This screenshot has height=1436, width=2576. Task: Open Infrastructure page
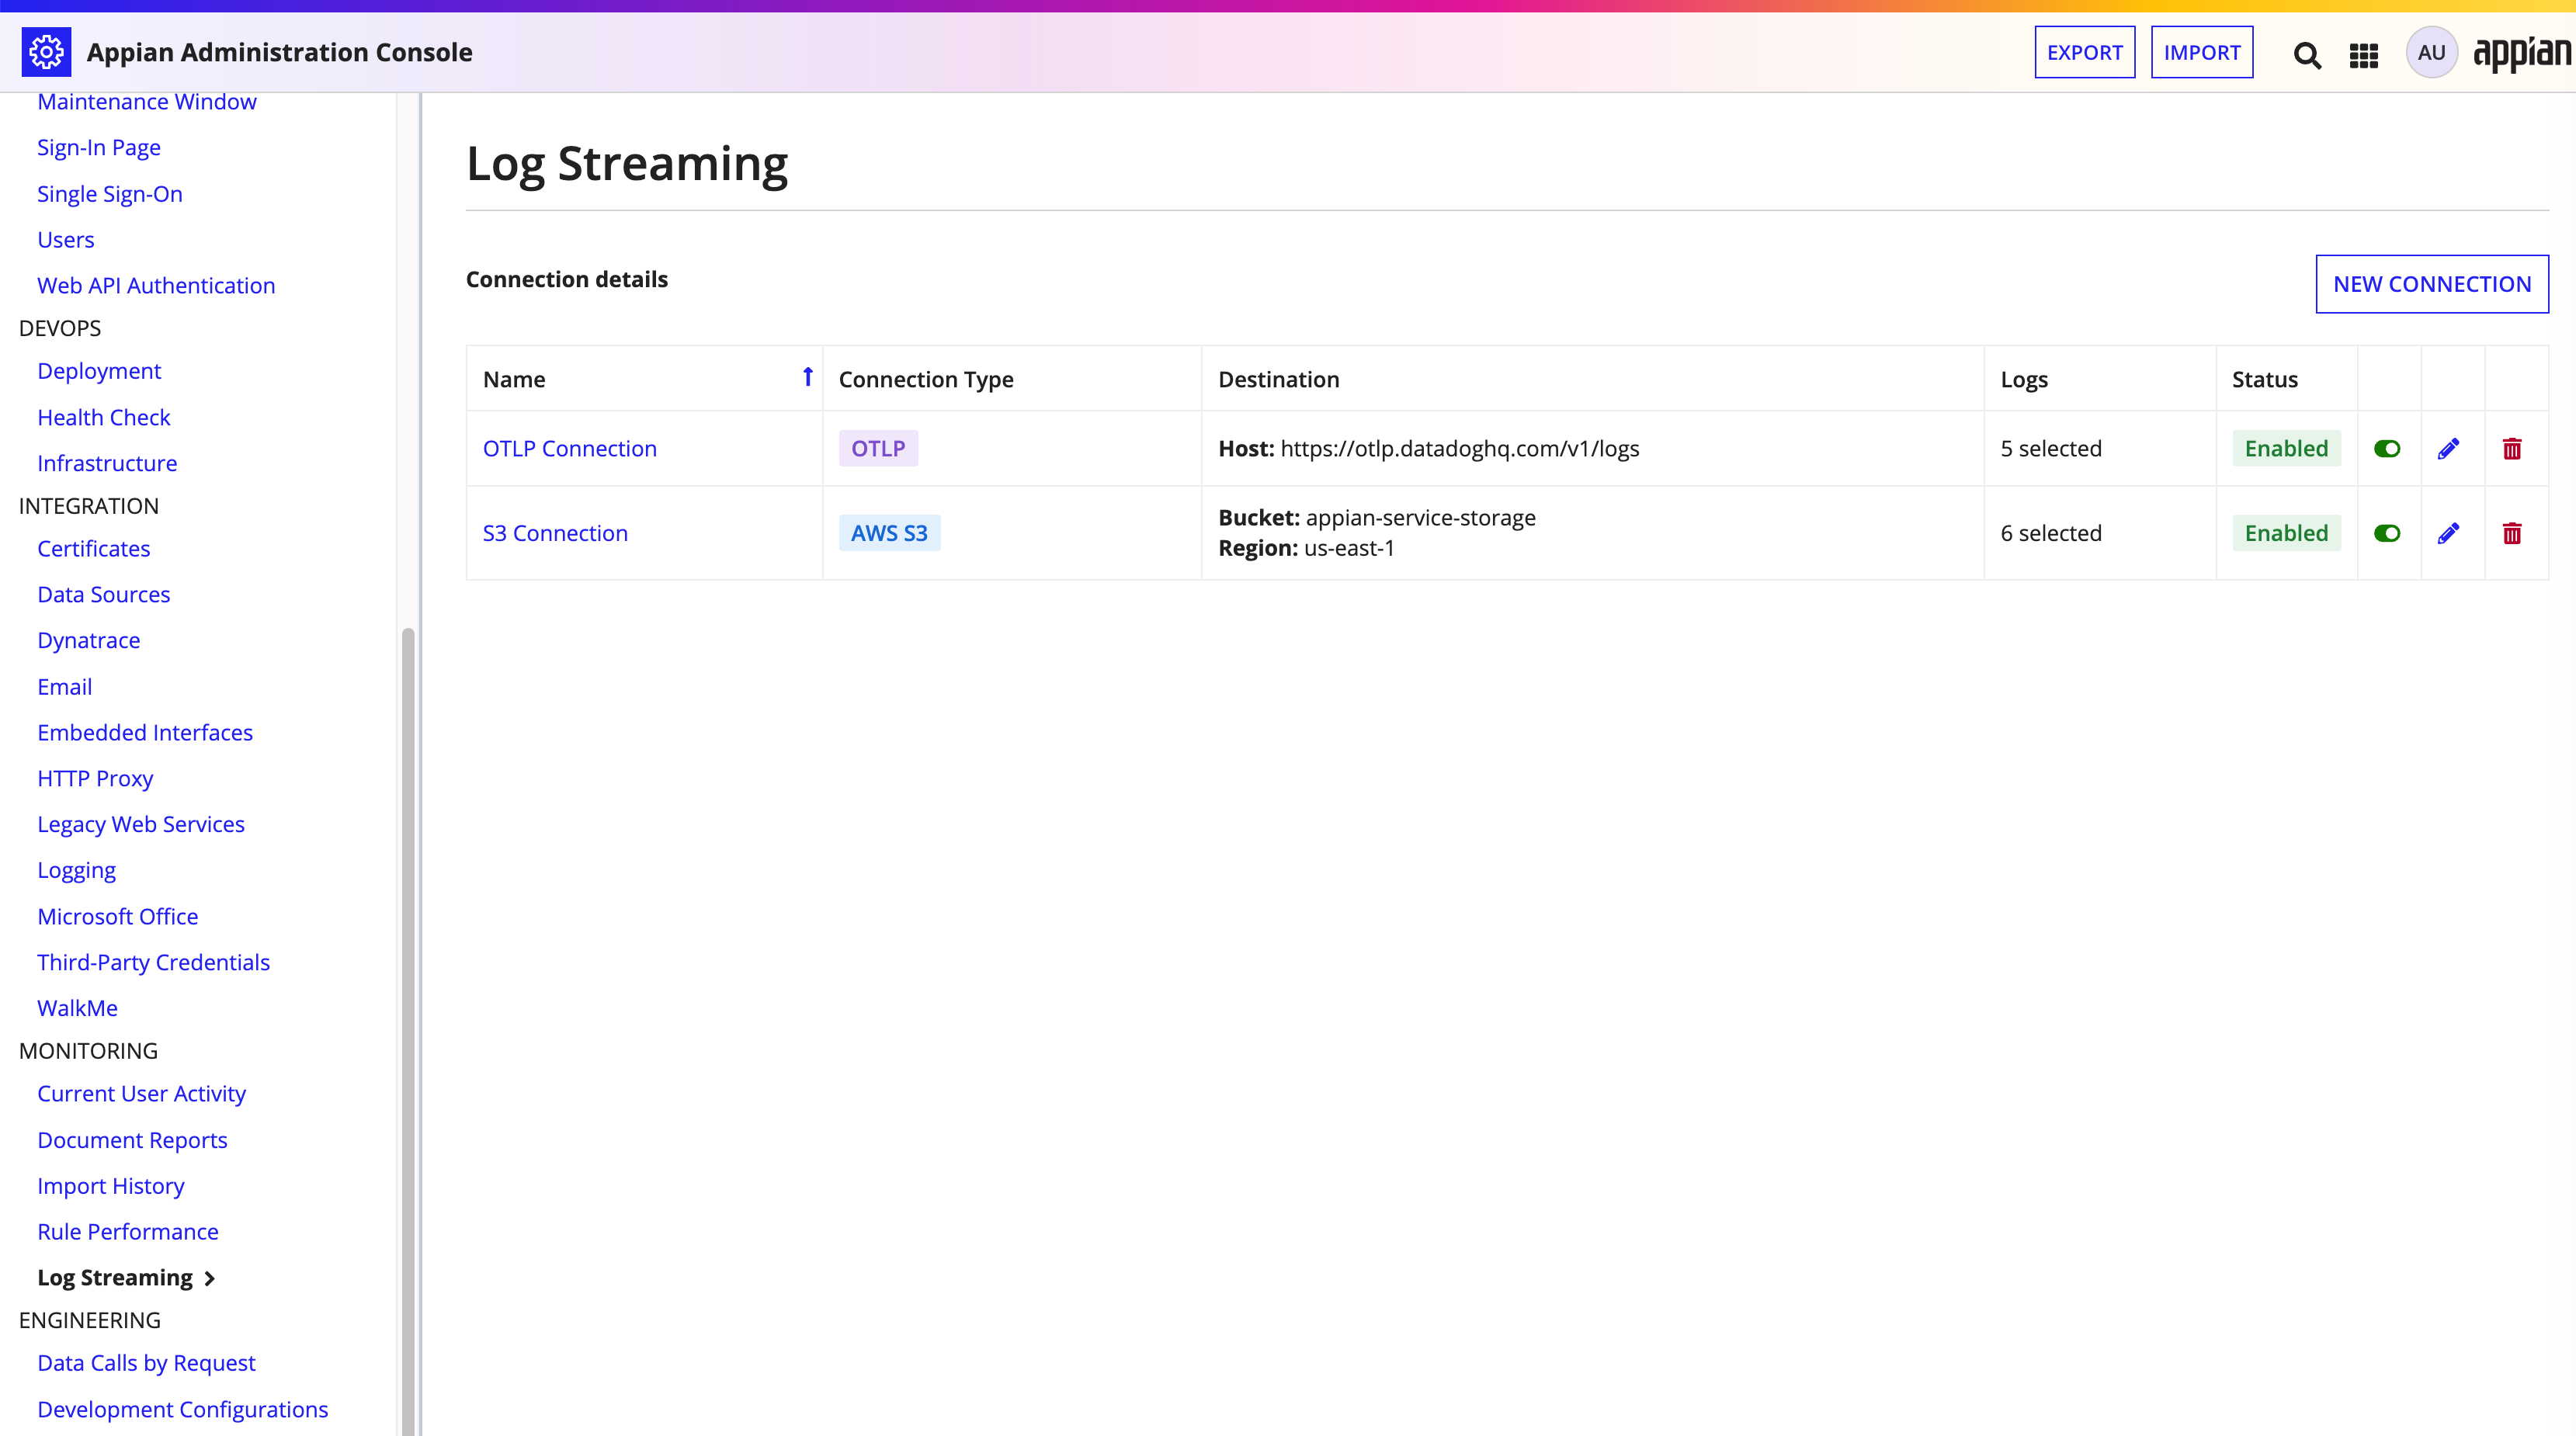coord(107,464)
